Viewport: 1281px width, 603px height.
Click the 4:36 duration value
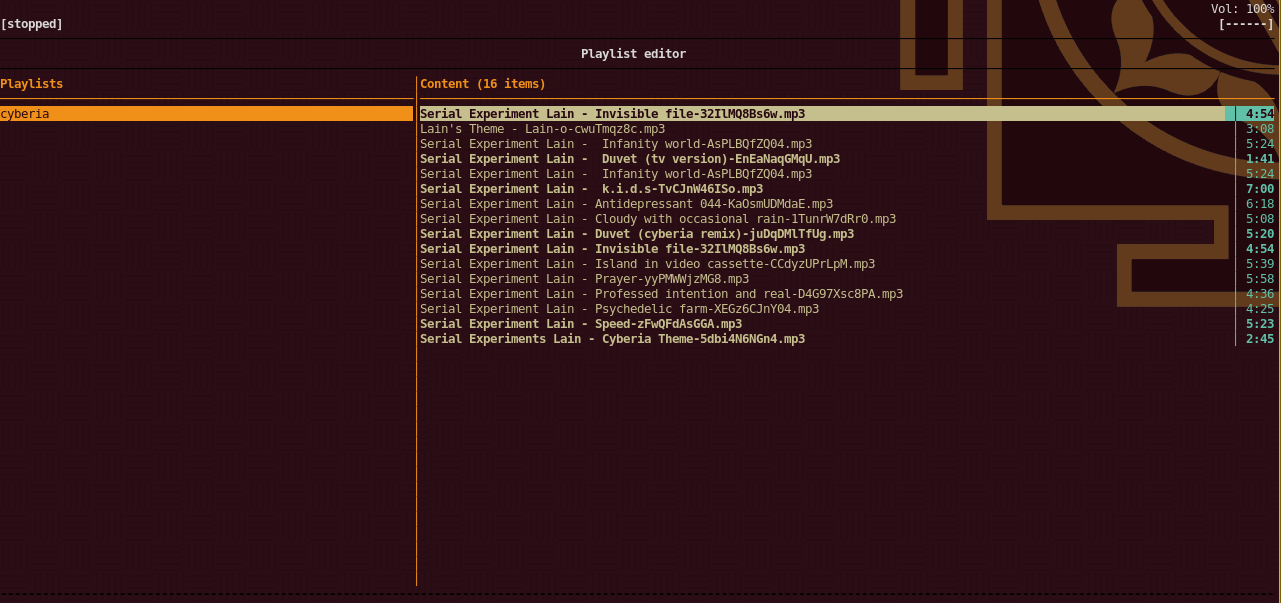[1260, 294]
